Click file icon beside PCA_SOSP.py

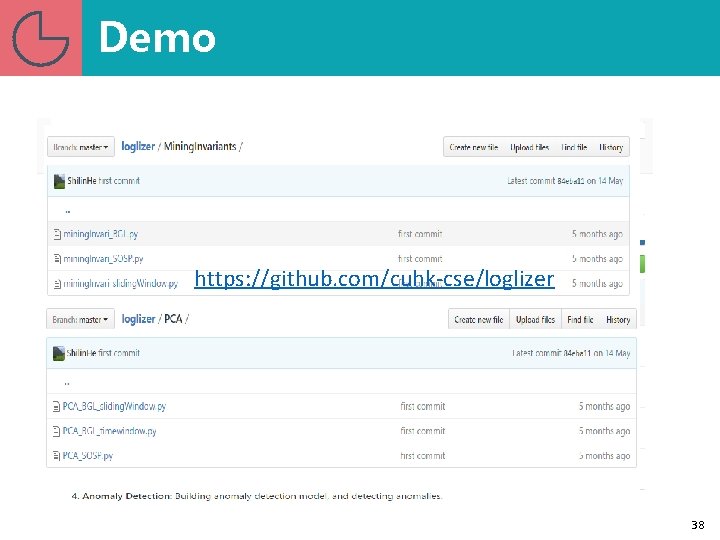point(56,456)
